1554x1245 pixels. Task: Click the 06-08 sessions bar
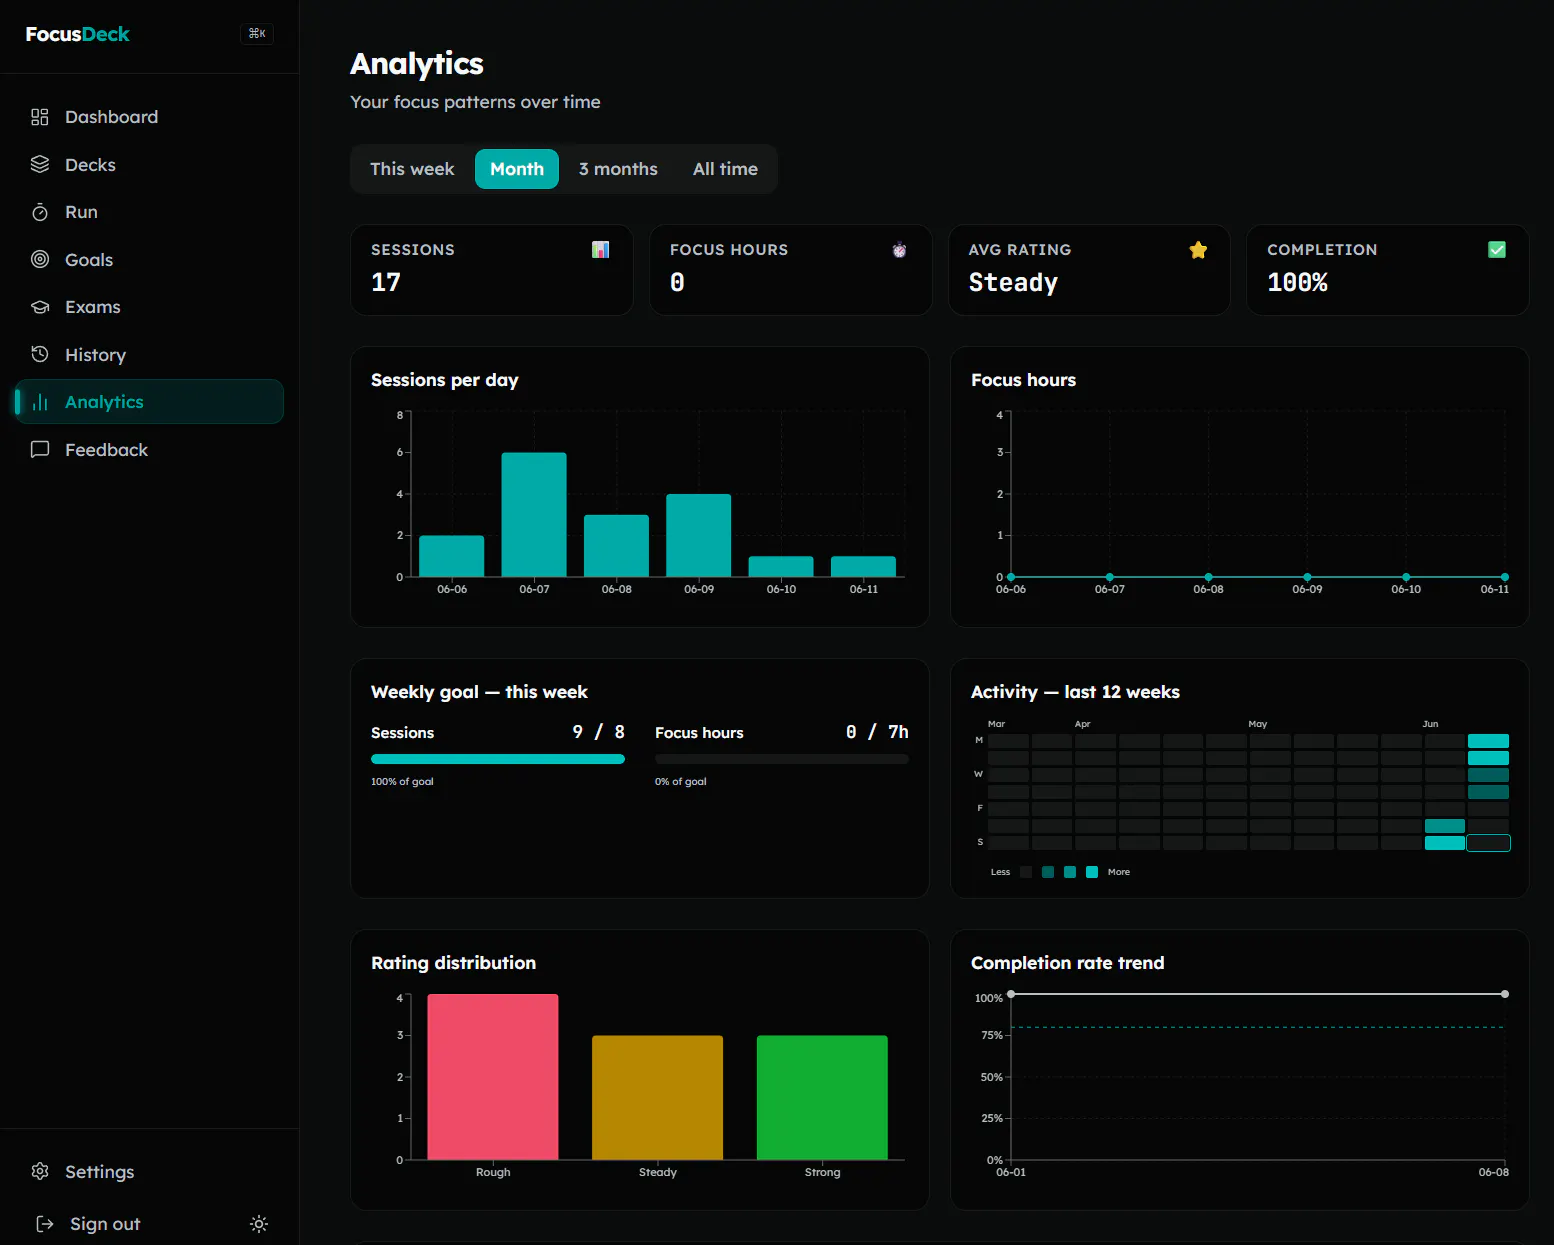tap(617, 546)
